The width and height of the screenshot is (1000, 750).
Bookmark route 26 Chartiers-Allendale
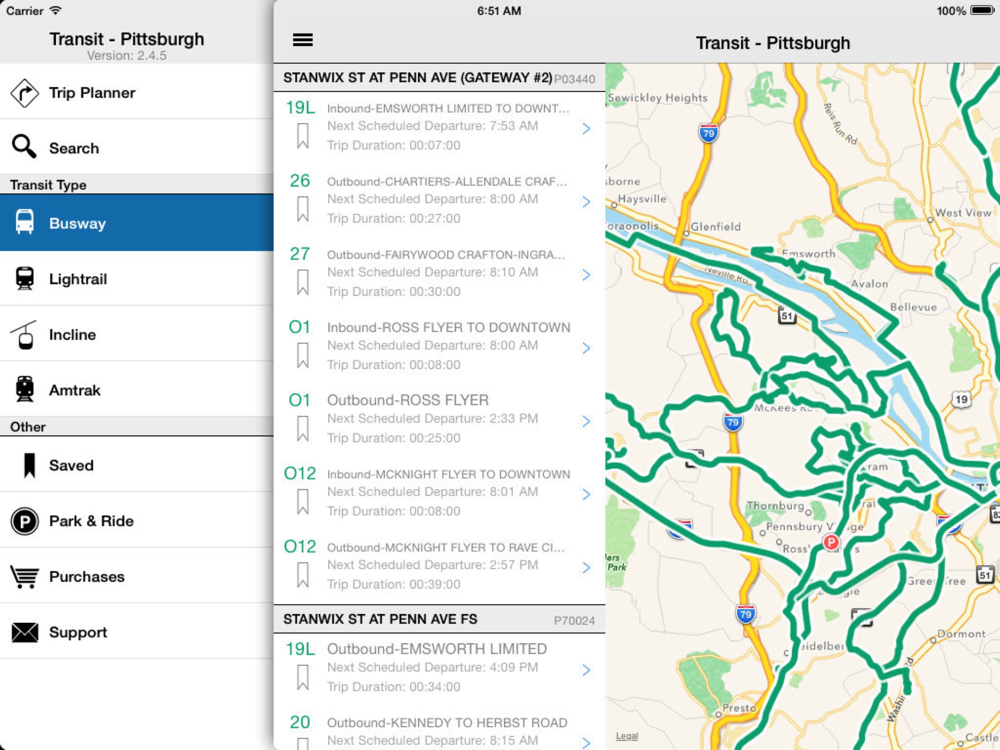tap(303, 209)
